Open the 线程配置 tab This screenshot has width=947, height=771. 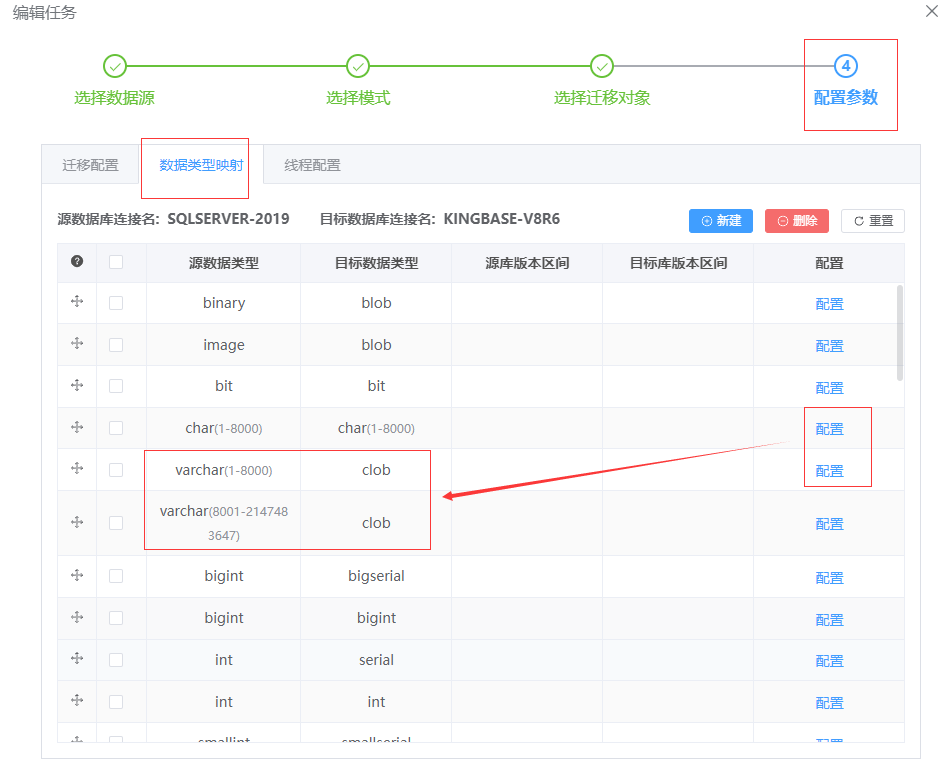pyautogui.click(x=312, y=165)
